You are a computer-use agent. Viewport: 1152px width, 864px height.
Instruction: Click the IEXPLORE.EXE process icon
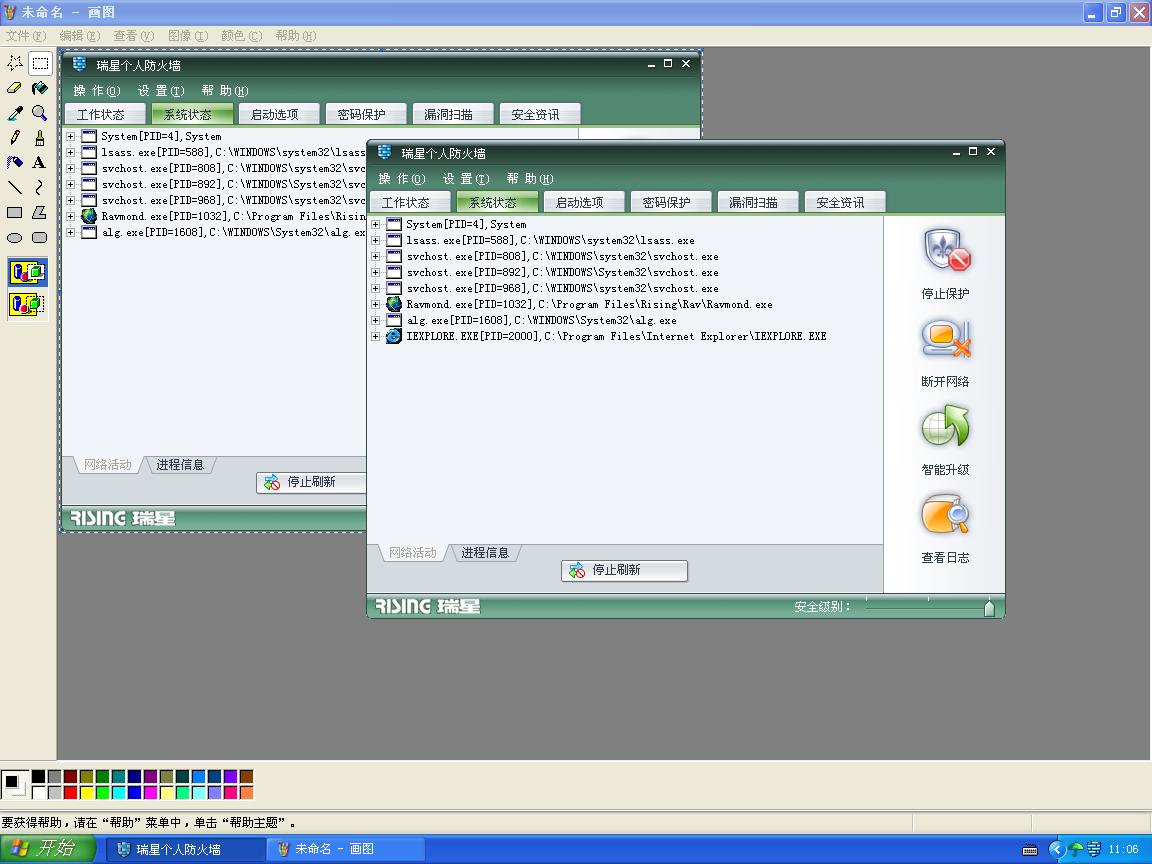[x=394, y=336]
